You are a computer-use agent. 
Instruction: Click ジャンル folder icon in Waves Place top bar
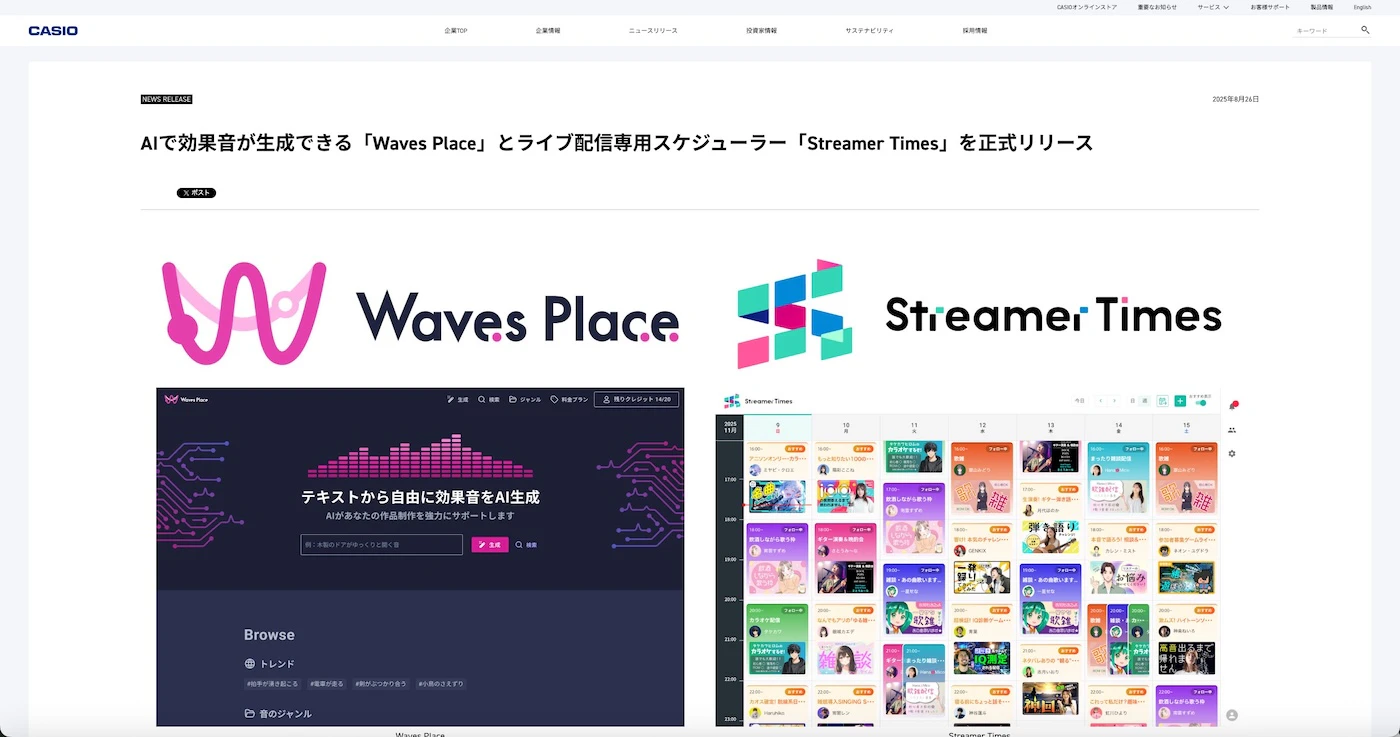point(513,399)
